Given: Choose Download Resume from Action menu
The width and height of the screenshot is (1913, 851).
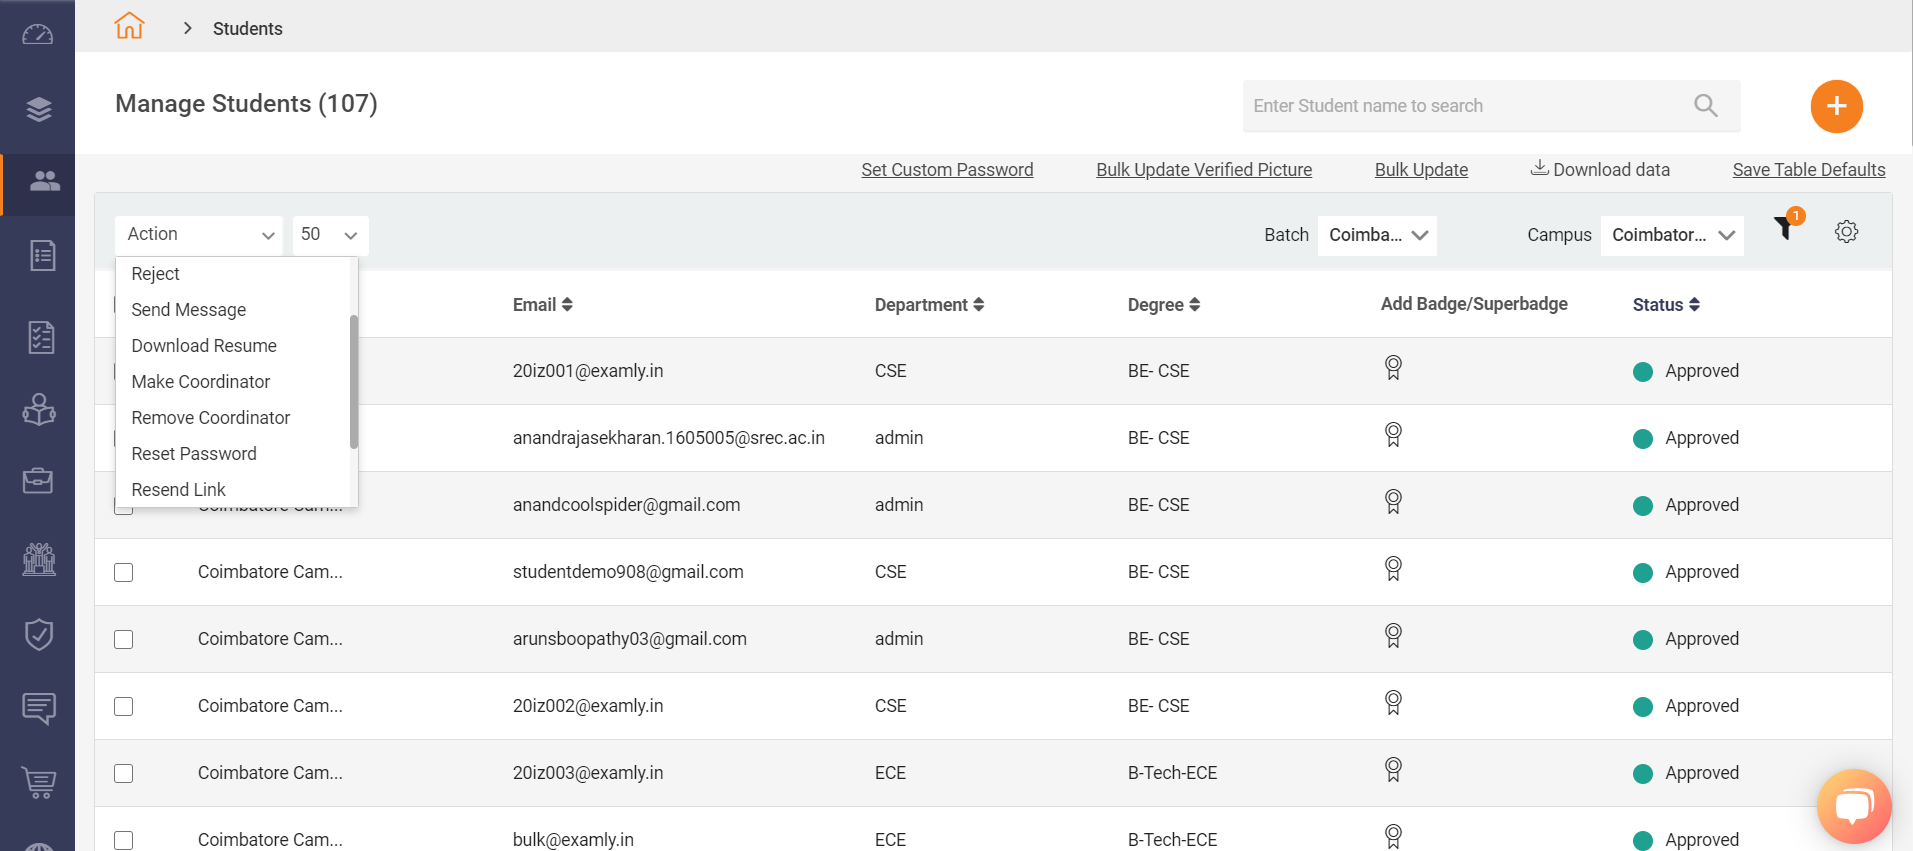Looking at the screenshot, I should tap(233, 346).
